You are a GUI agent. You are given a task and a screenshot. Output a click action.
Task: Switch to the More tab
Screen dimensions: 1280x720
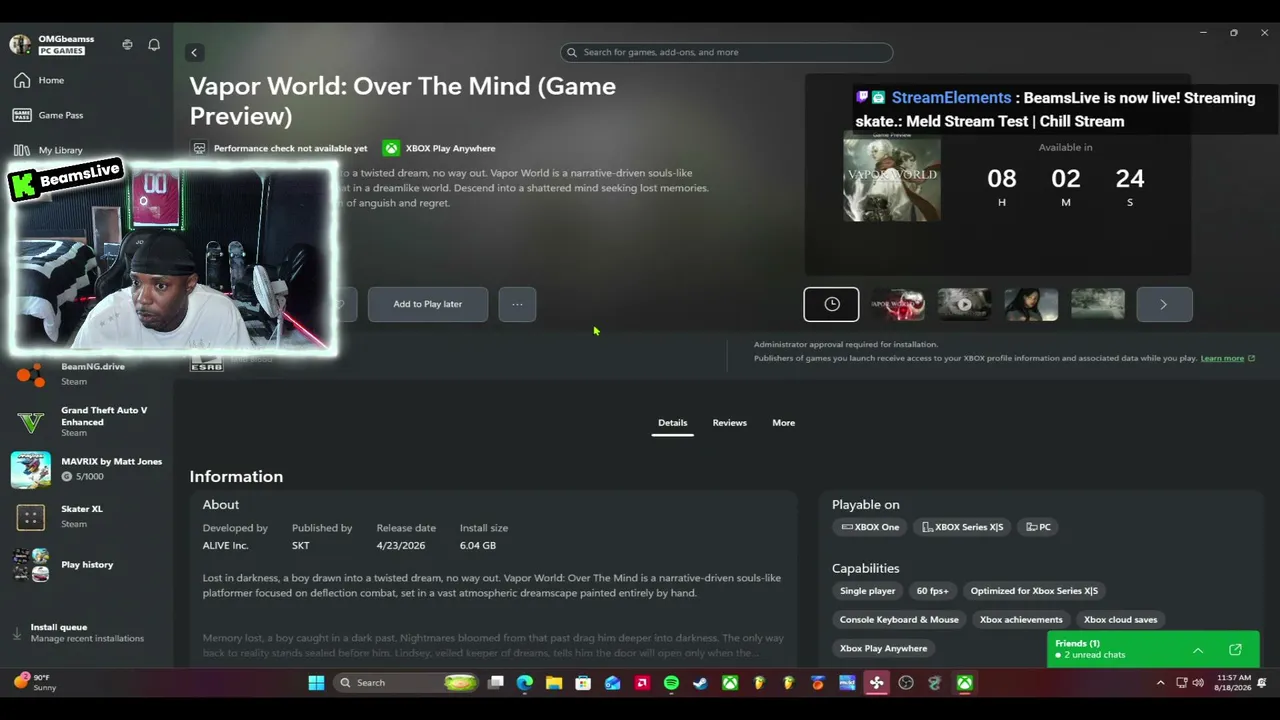[x=783, y=423]
